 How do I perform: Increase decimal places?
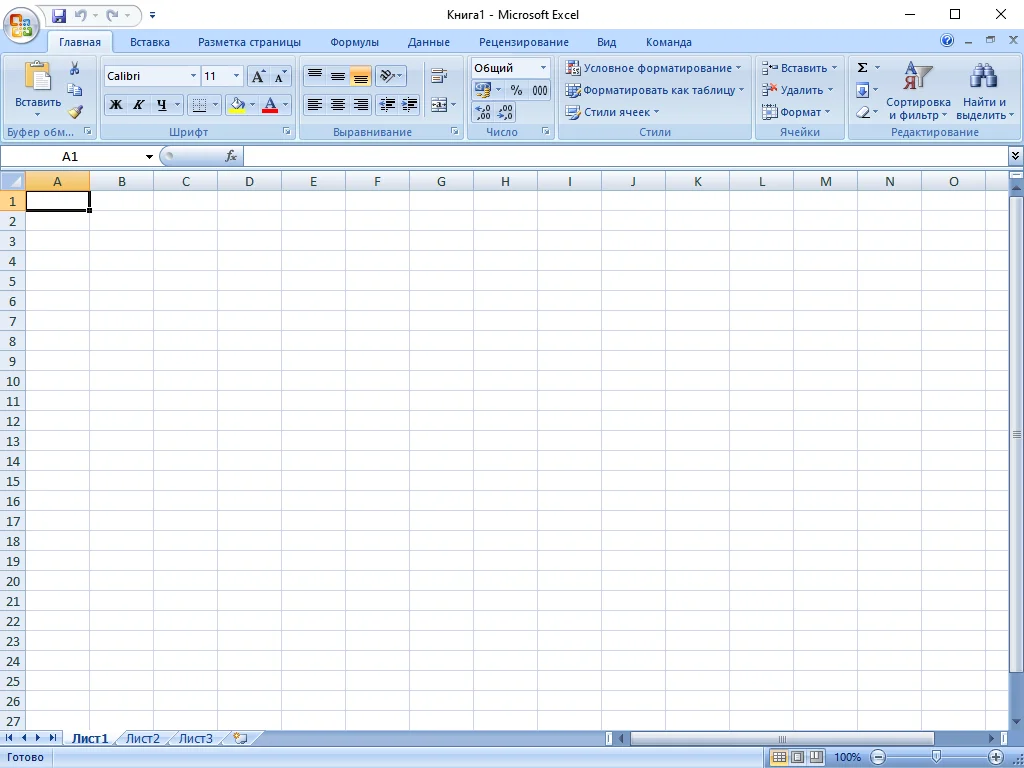482,112
